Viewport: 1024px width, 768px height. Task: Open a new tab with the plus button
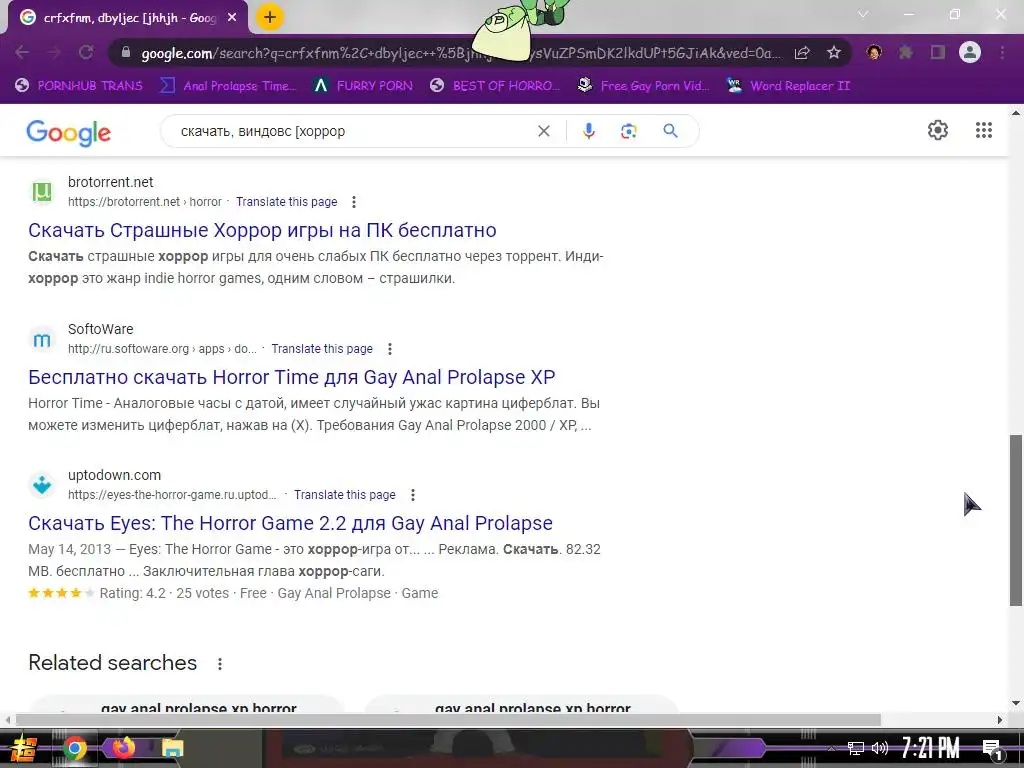pyautogui.click(x=270, y=18)
